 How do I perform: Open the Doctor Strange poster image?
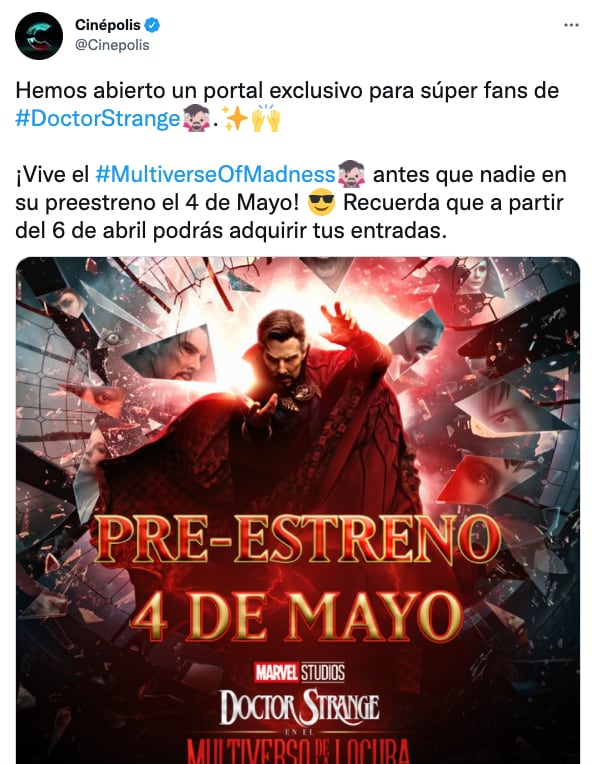tap(298, 510)
